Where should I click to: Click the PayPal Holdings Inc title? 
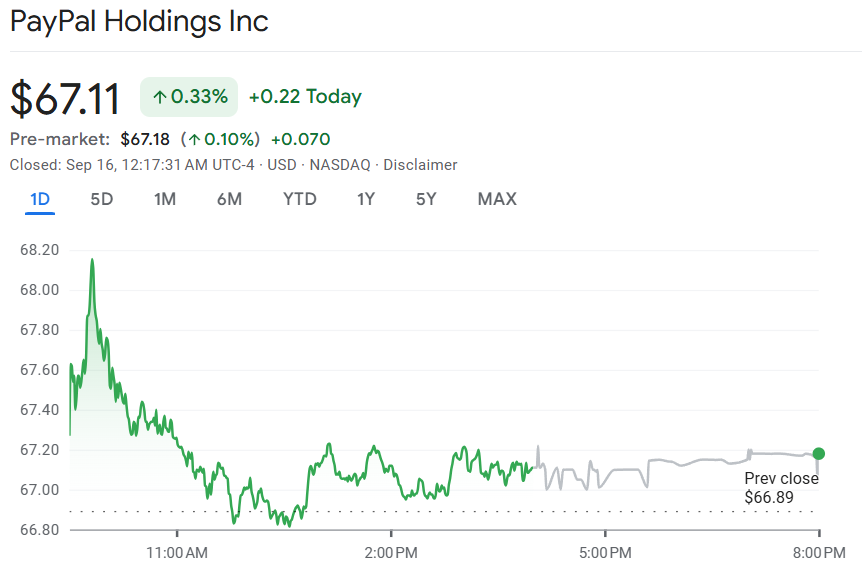(139, 21)
